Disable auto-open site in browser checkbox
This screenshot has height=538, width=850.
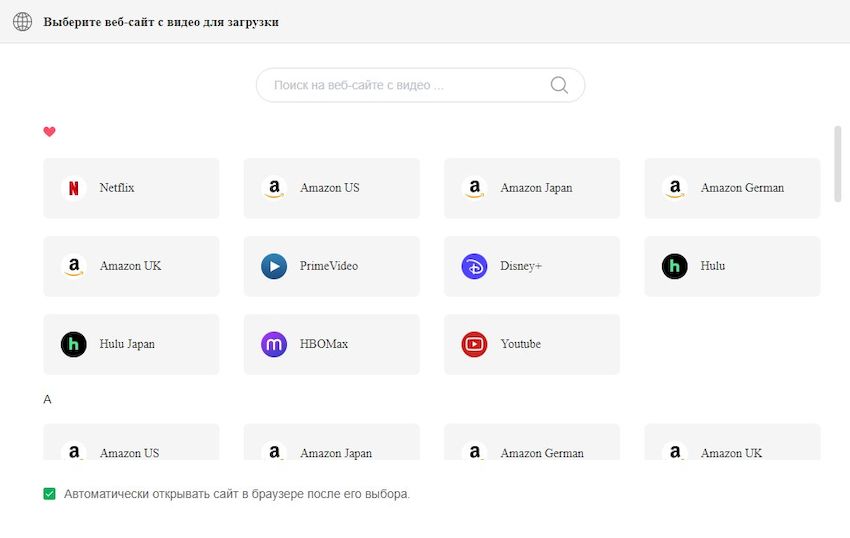(50, 494)
